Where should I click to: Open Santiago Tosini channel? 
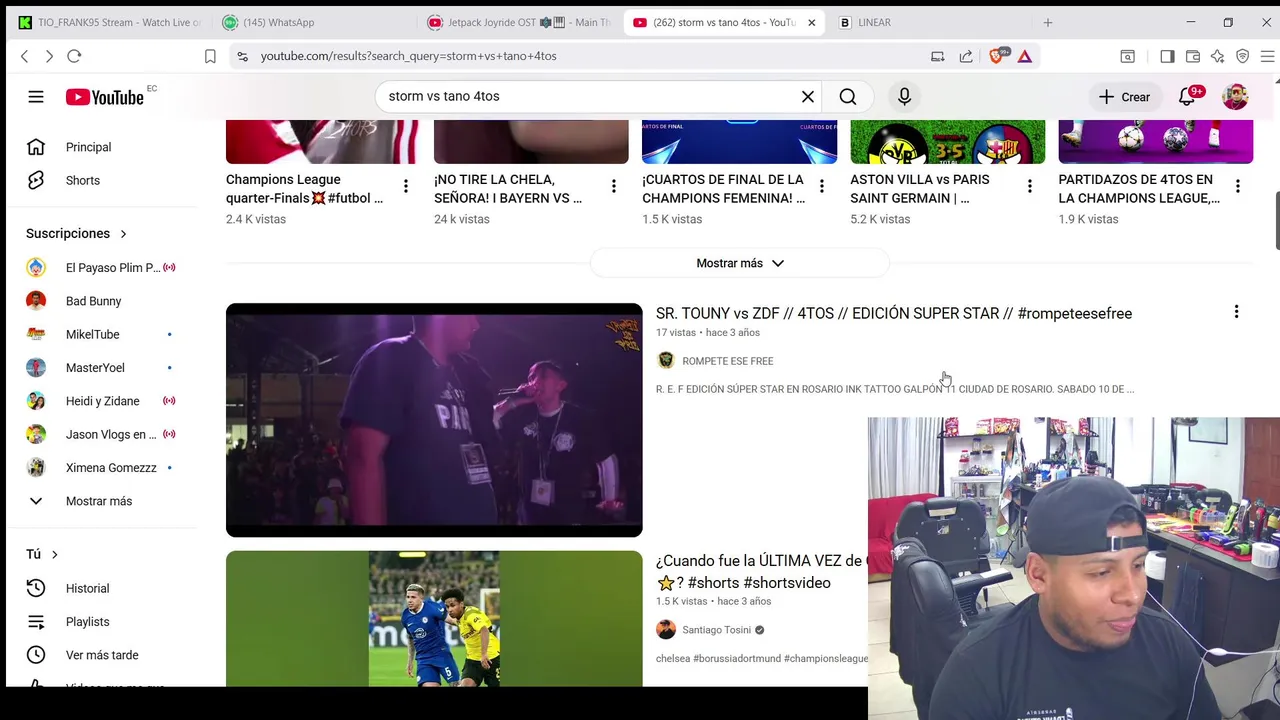coord(716,630)
